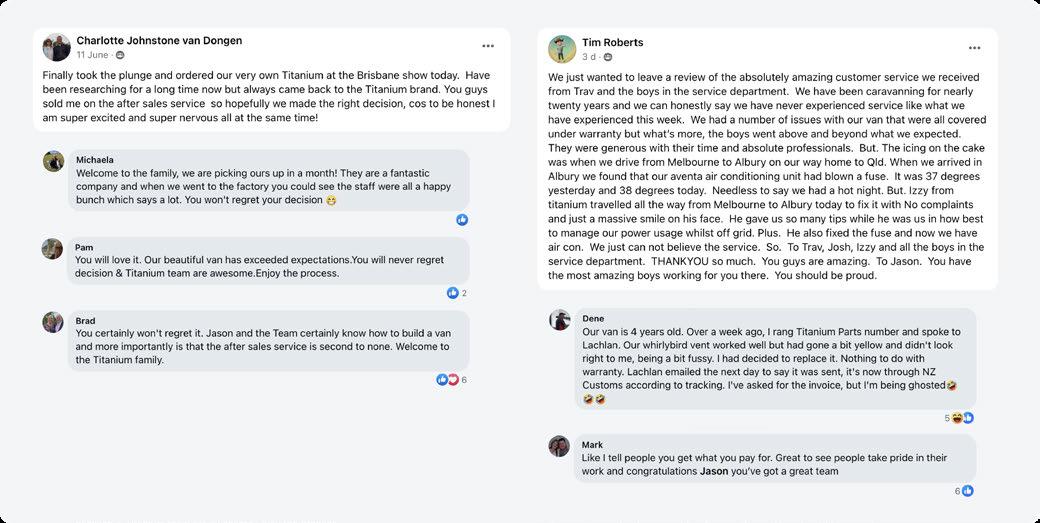This screenshot has width=1040, height=523.
Task: Click the like reaction on Mark's comment
Action: click(967, 491)
